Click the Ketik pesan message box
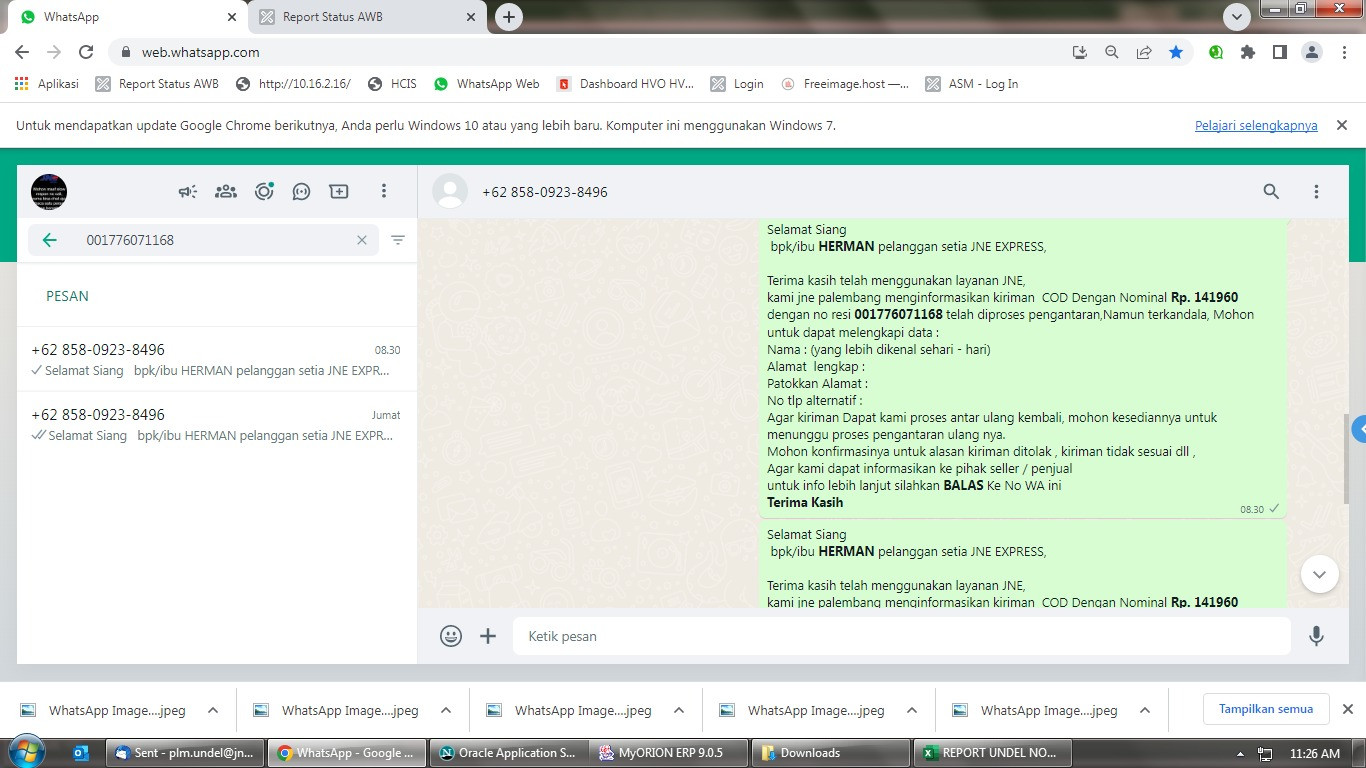 tap(902, 636)
